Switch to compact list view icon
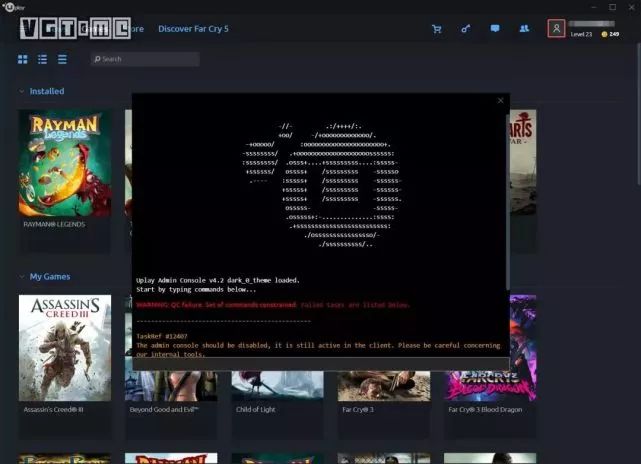Image resolution: width=641 pixels, height=464 pixels. (62, 59)
